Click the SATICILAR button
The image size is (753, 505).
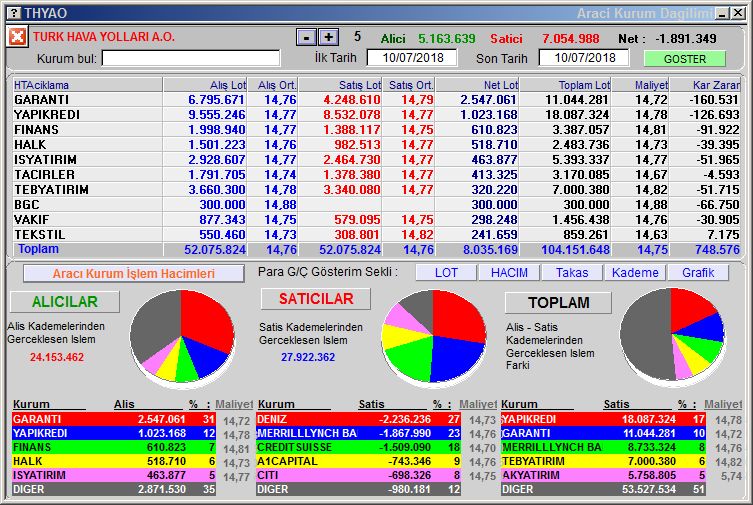[x=316, y=299]
